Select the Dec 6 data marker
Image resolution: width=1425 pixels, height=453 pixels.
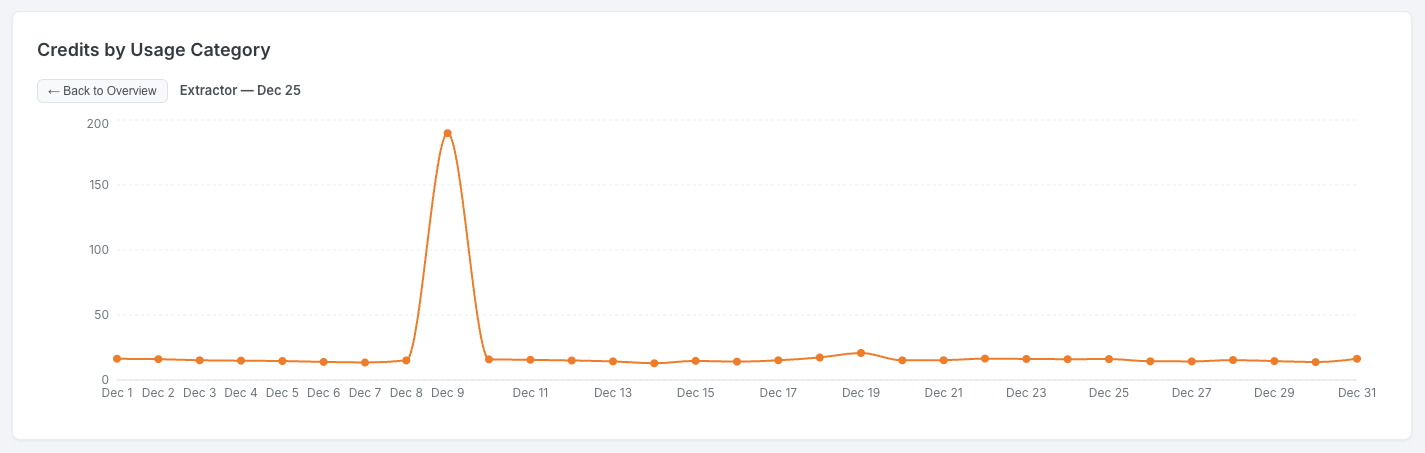[324, 362]
